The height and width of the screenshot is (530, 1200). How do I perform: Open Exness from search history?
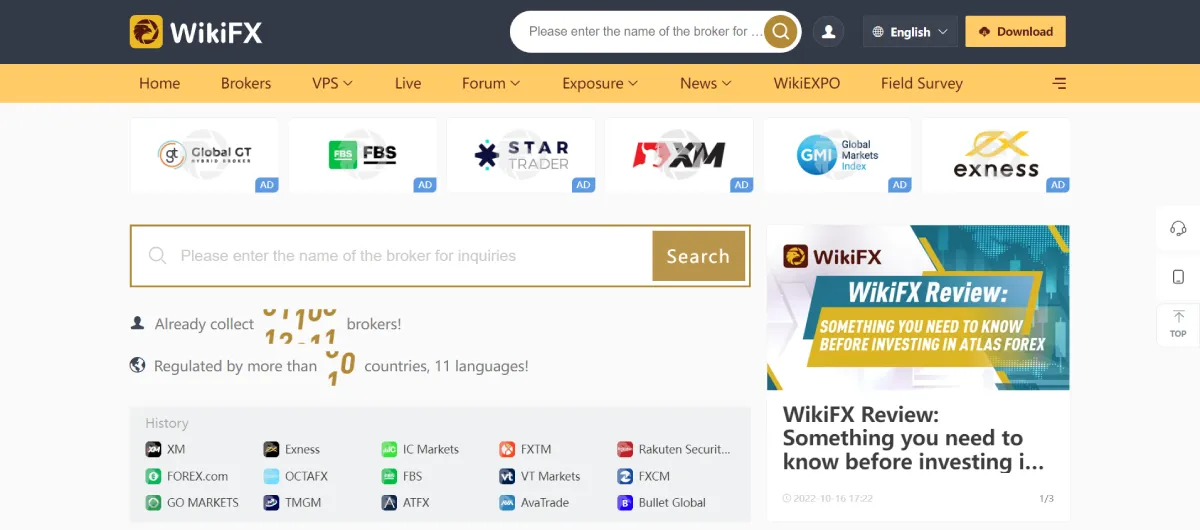(292, 449)
